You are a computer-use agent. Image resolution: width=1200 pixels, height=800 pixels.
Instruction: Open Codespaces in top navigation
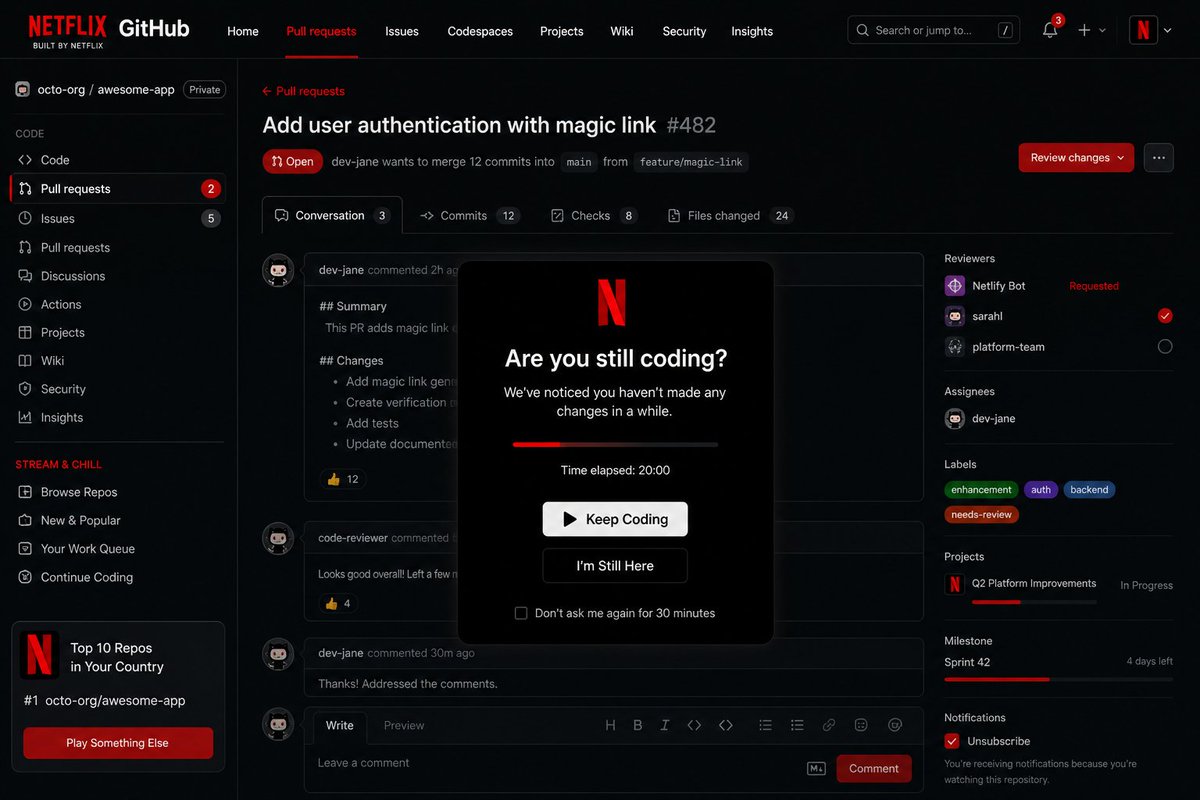480,31
